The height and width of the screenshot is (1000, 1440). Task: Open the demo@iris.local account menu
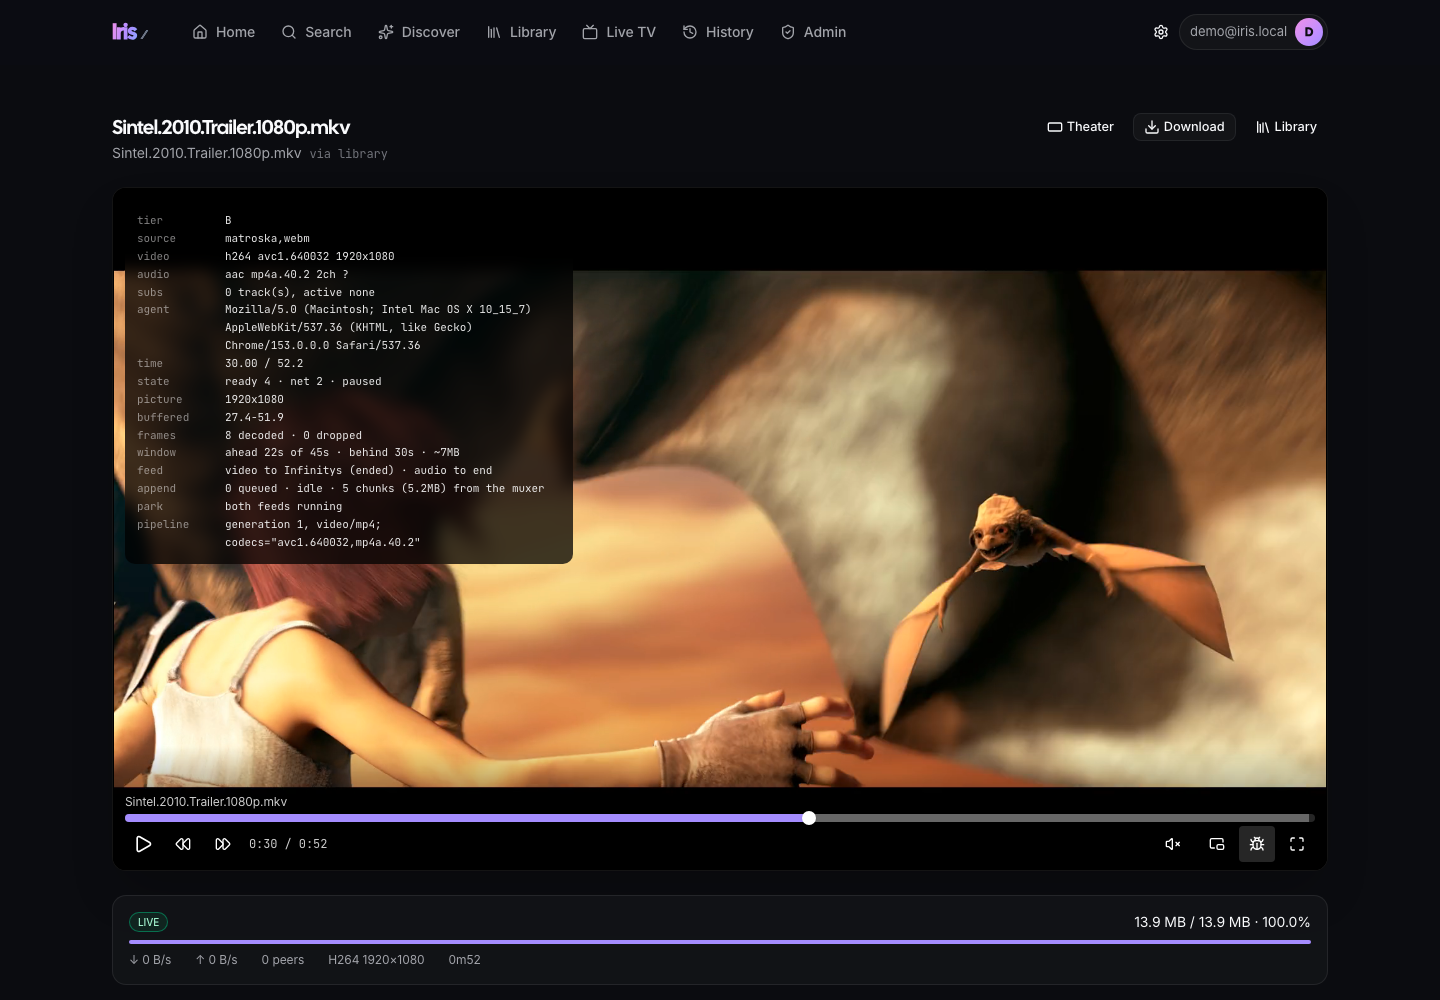click(1252, 32)
